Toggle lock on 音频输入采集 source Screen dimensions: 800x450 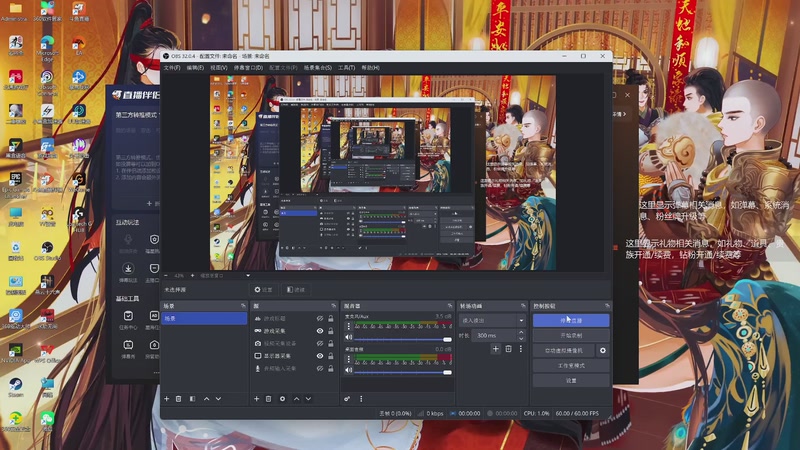point(331,368)
